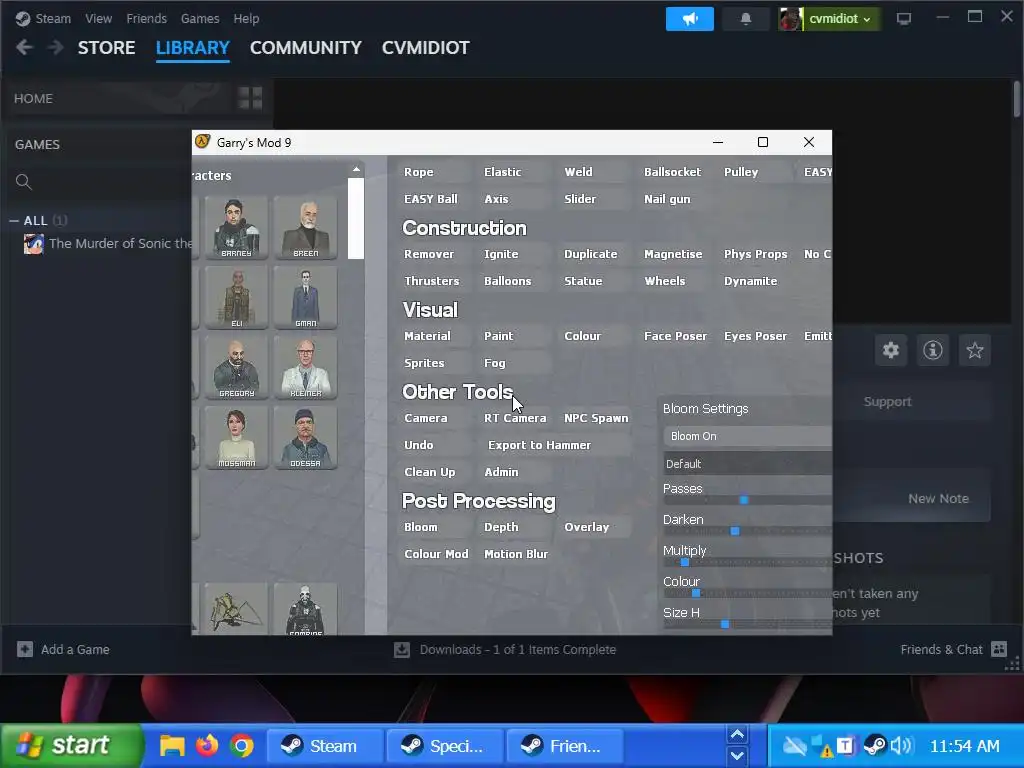Launch Chrome from the taskbar

coord(241,745)
